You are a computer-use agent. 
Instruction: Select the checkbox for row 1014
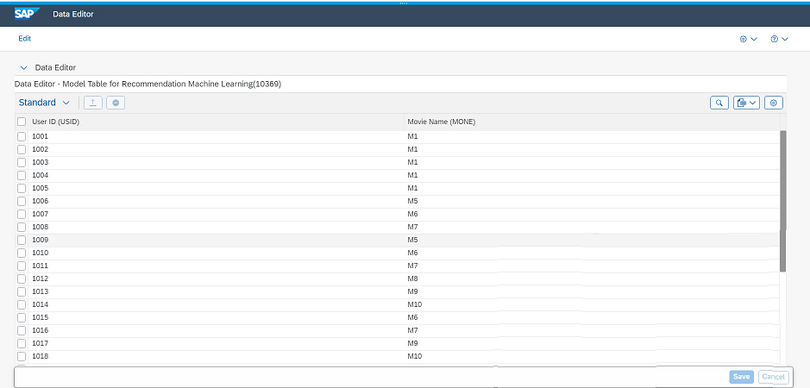22,304
